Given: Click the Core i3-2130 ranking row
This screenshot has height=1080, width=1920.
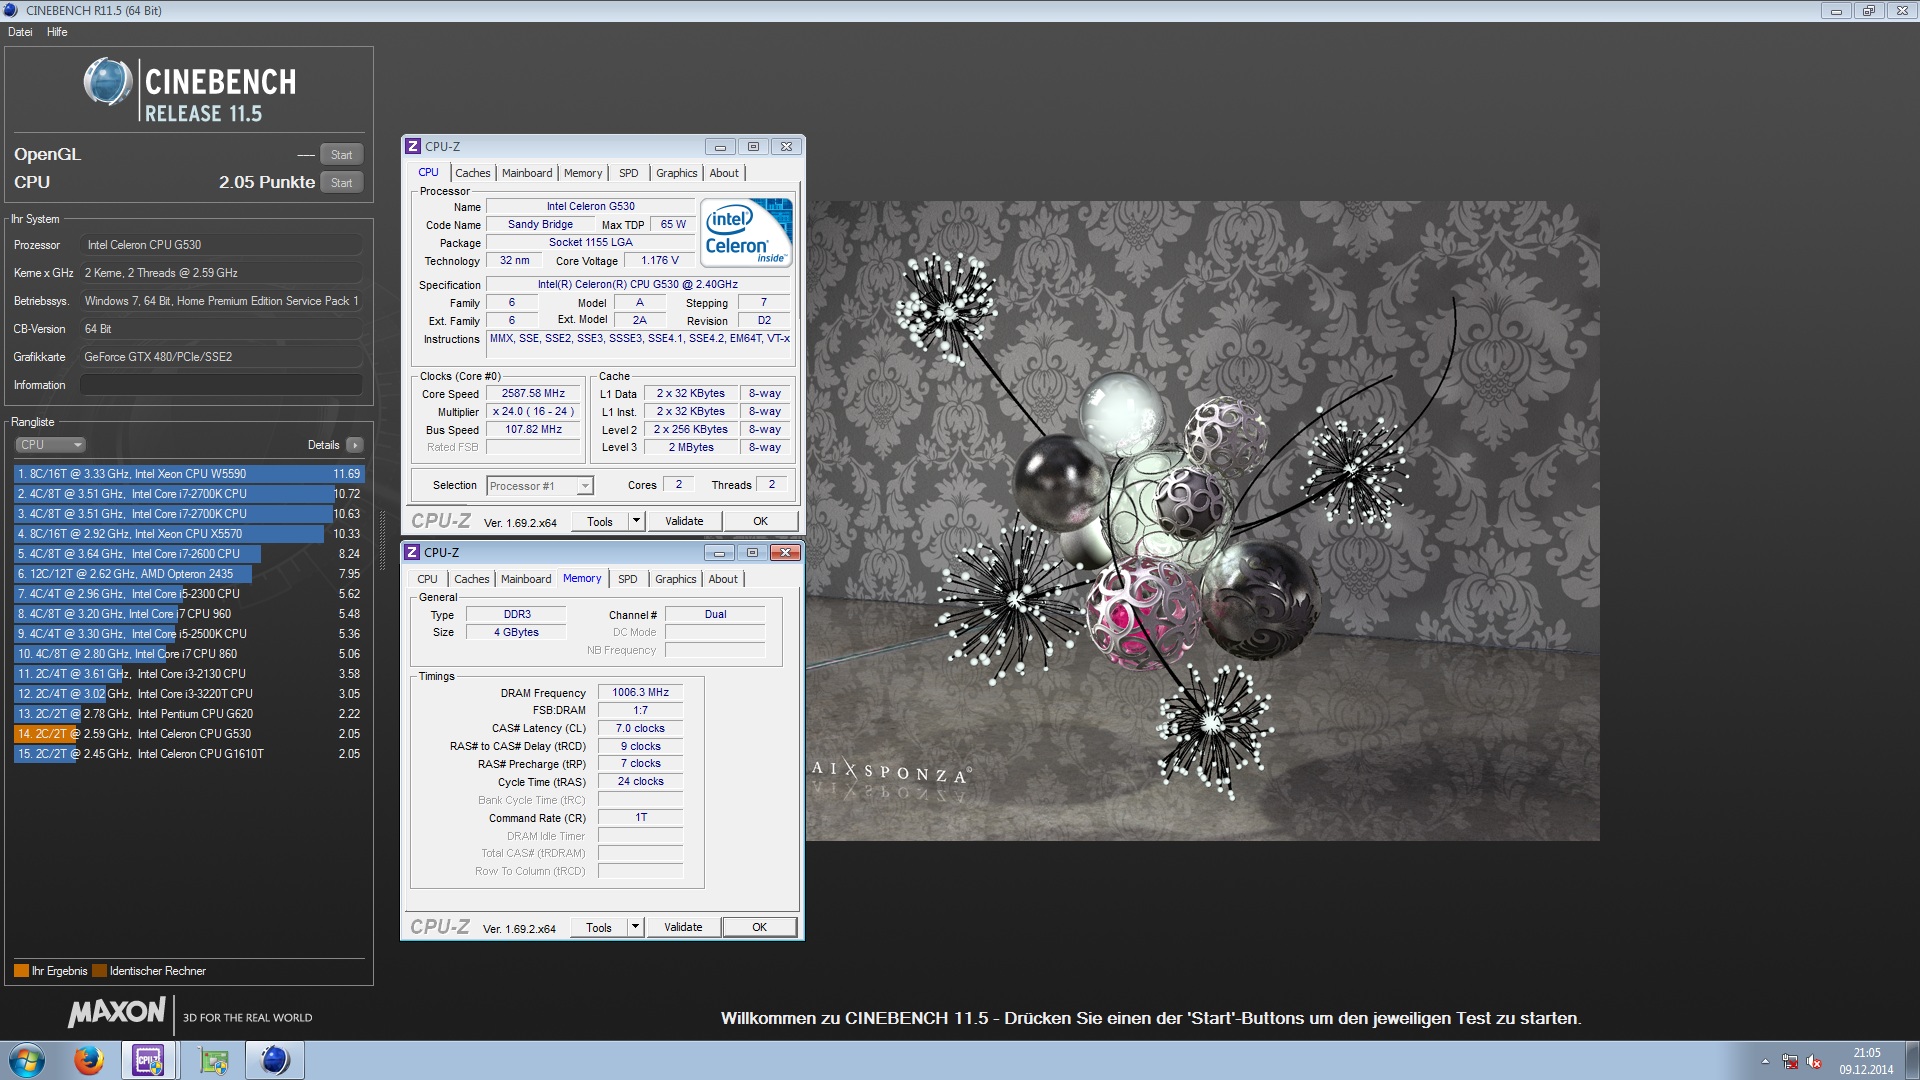Looking at the screenshot, I should coord(189,674).
